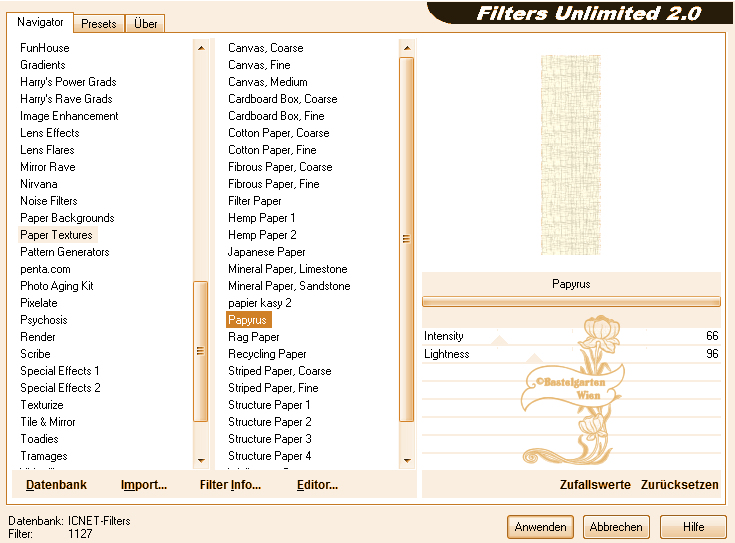The width and height of the screenshot is (735, 543).
Task: Select penta.com category
Action: 45,269
